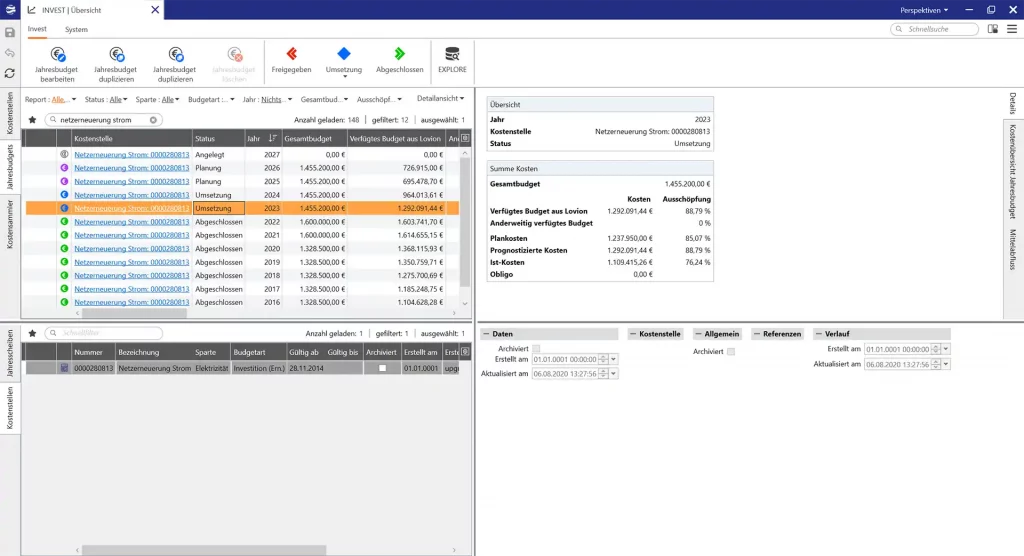The width and height of the screenshot is (1024, 556).
Task: Click the Abgeschlossen green arrow icon
Action: pyautogui.click(x=399, y=54)
